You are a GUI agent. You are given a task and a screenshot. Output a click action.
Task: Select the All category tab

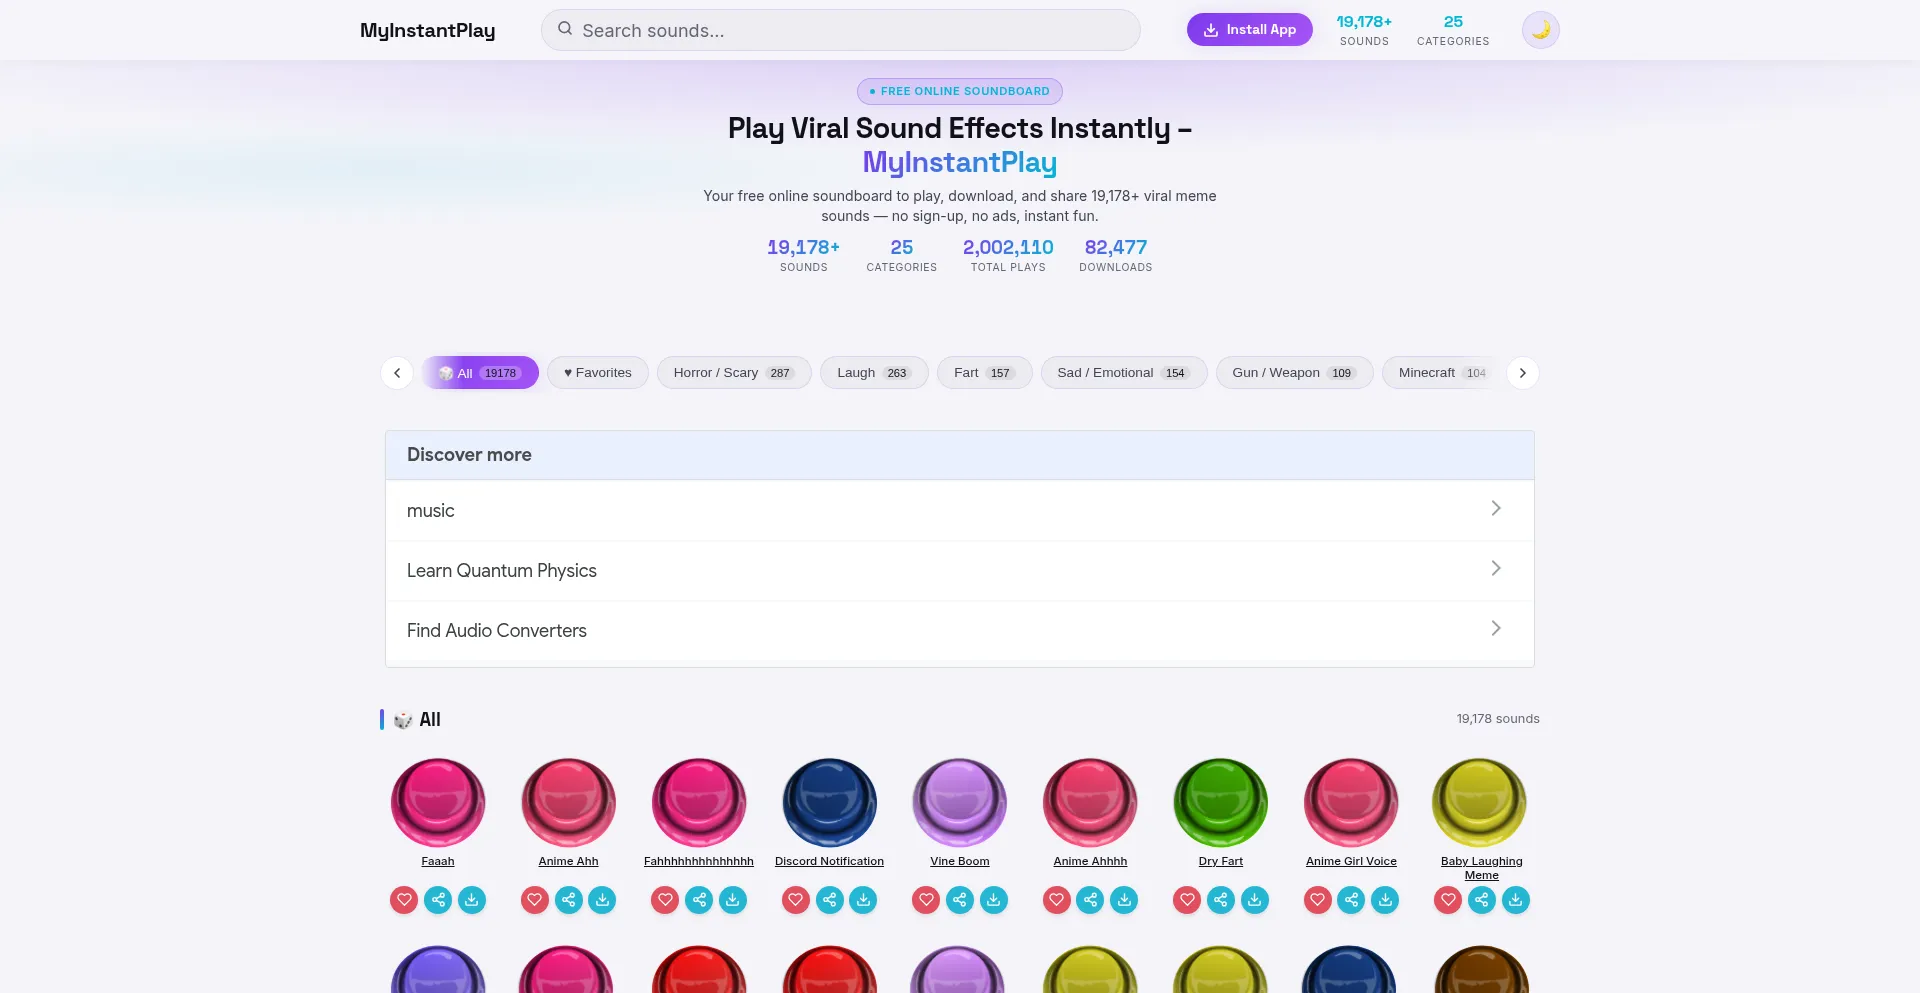coord(480,373)
